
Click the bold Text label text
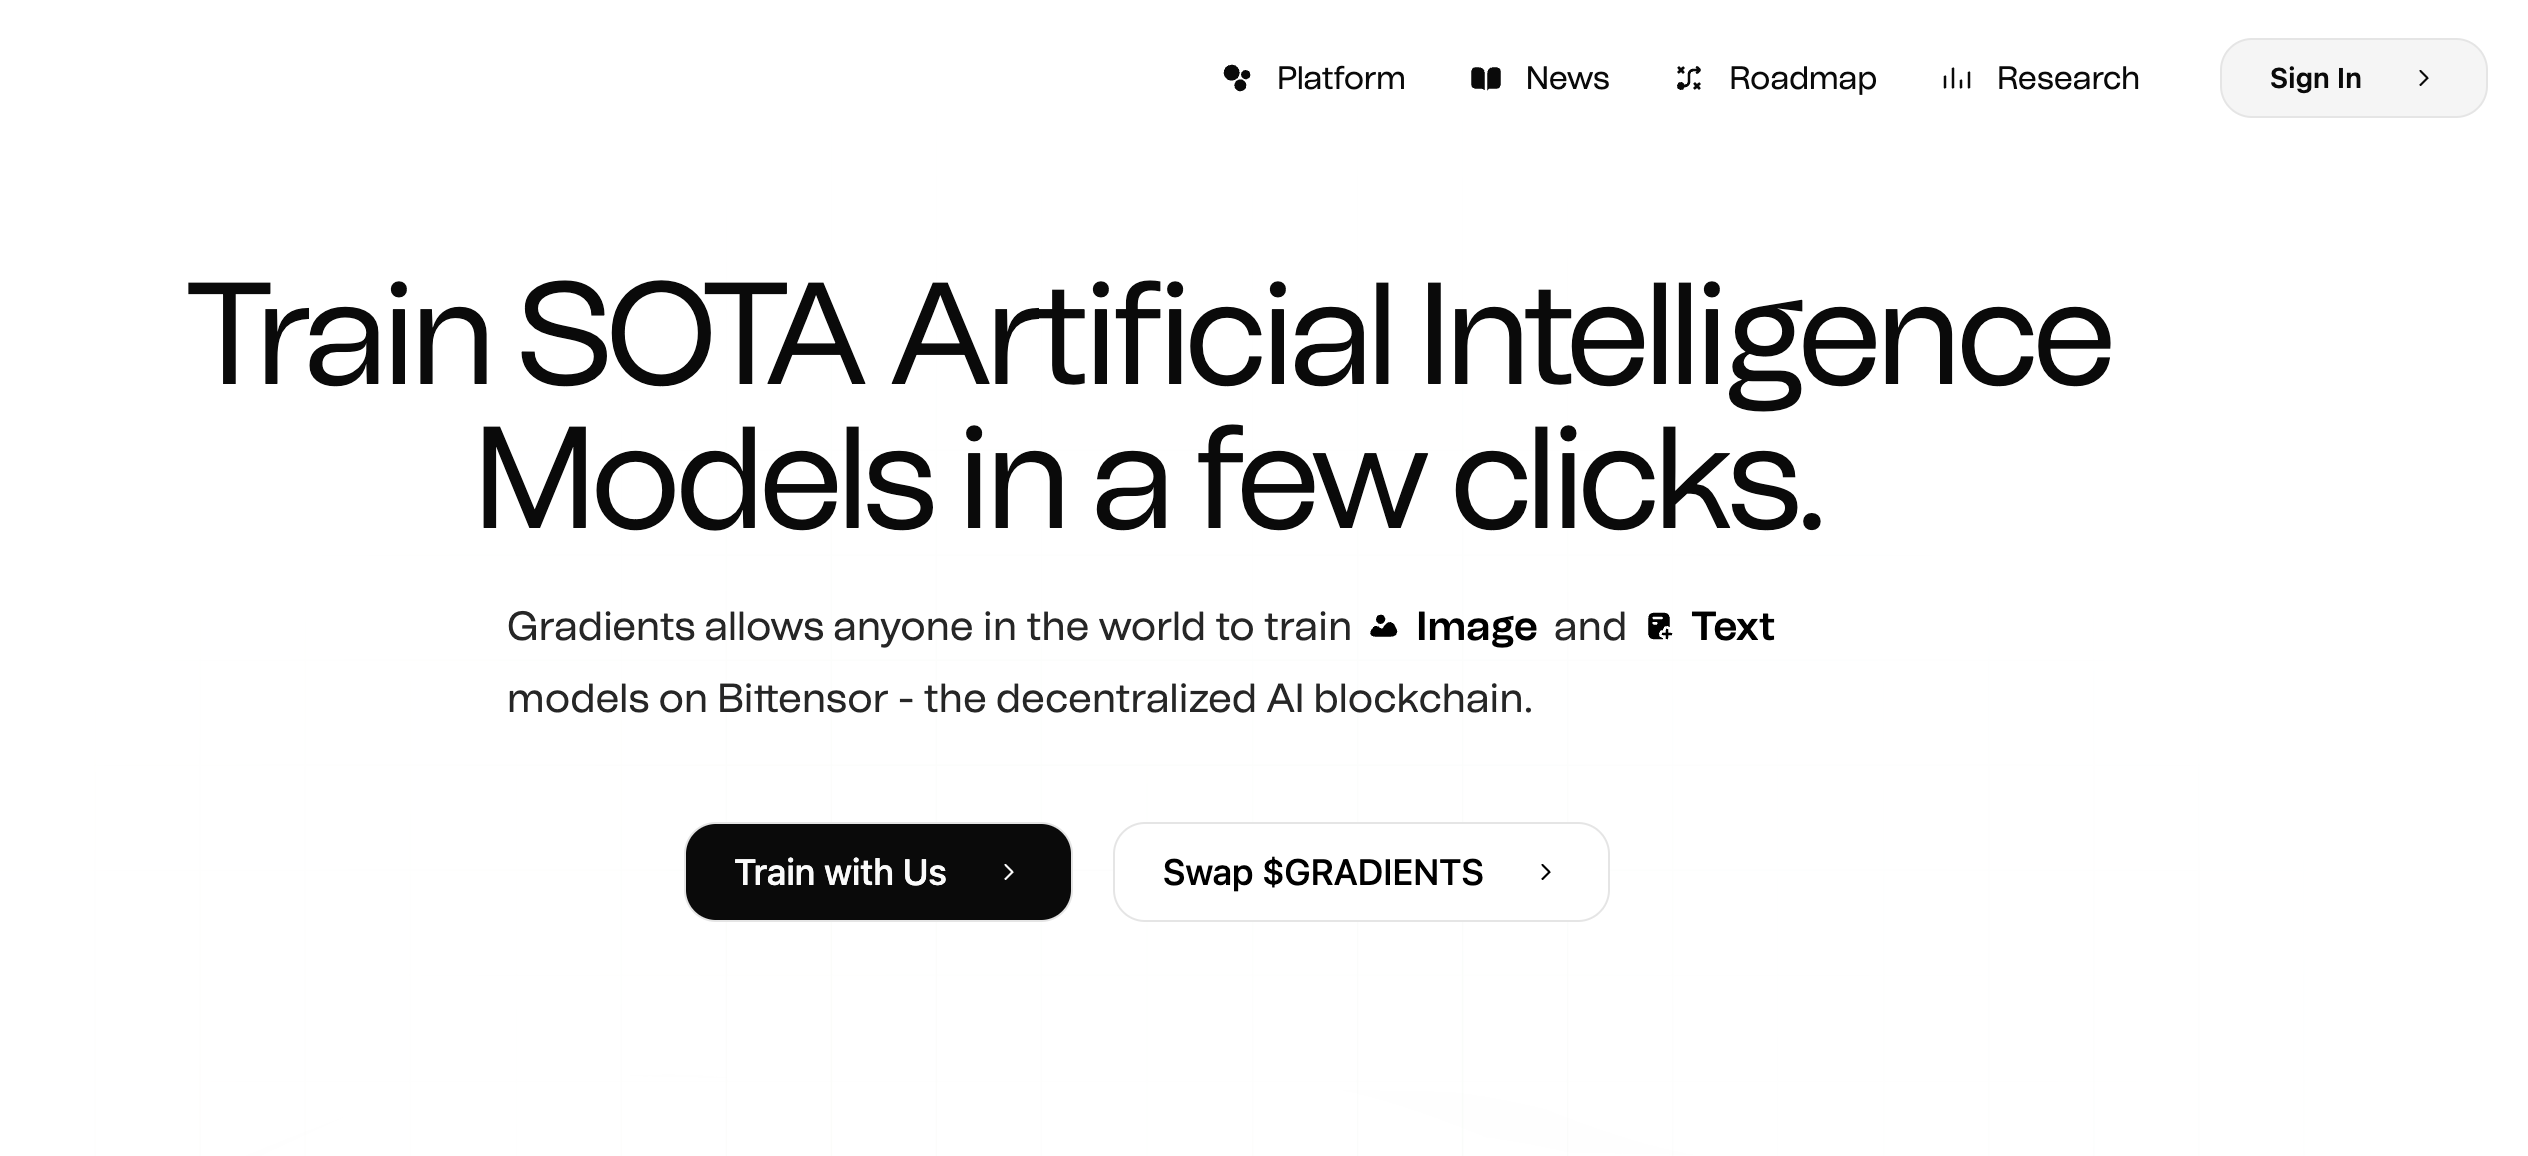point(1733,626)
